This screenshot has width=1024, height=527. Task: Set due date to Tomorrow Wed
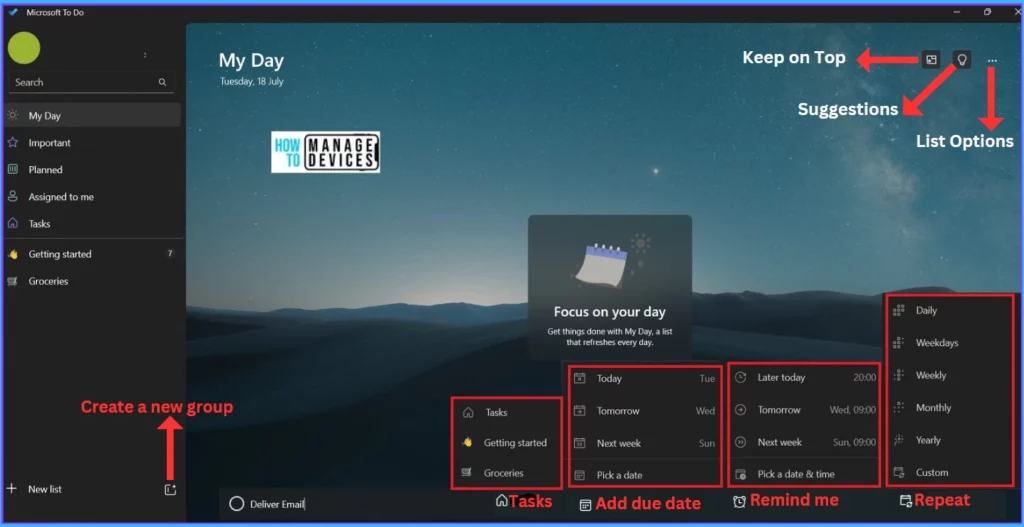coord(645,411)
